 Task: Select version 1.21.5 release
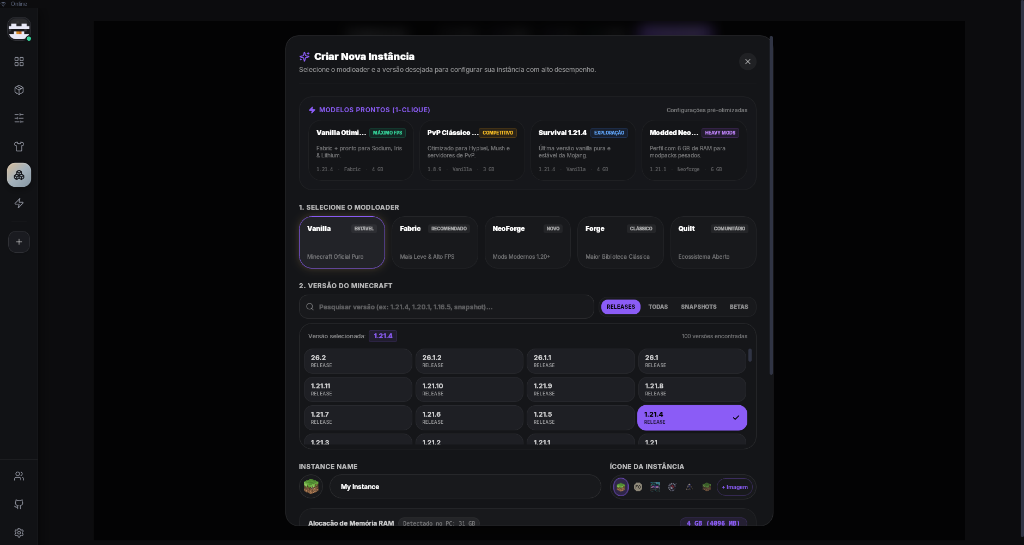[581, 418]
